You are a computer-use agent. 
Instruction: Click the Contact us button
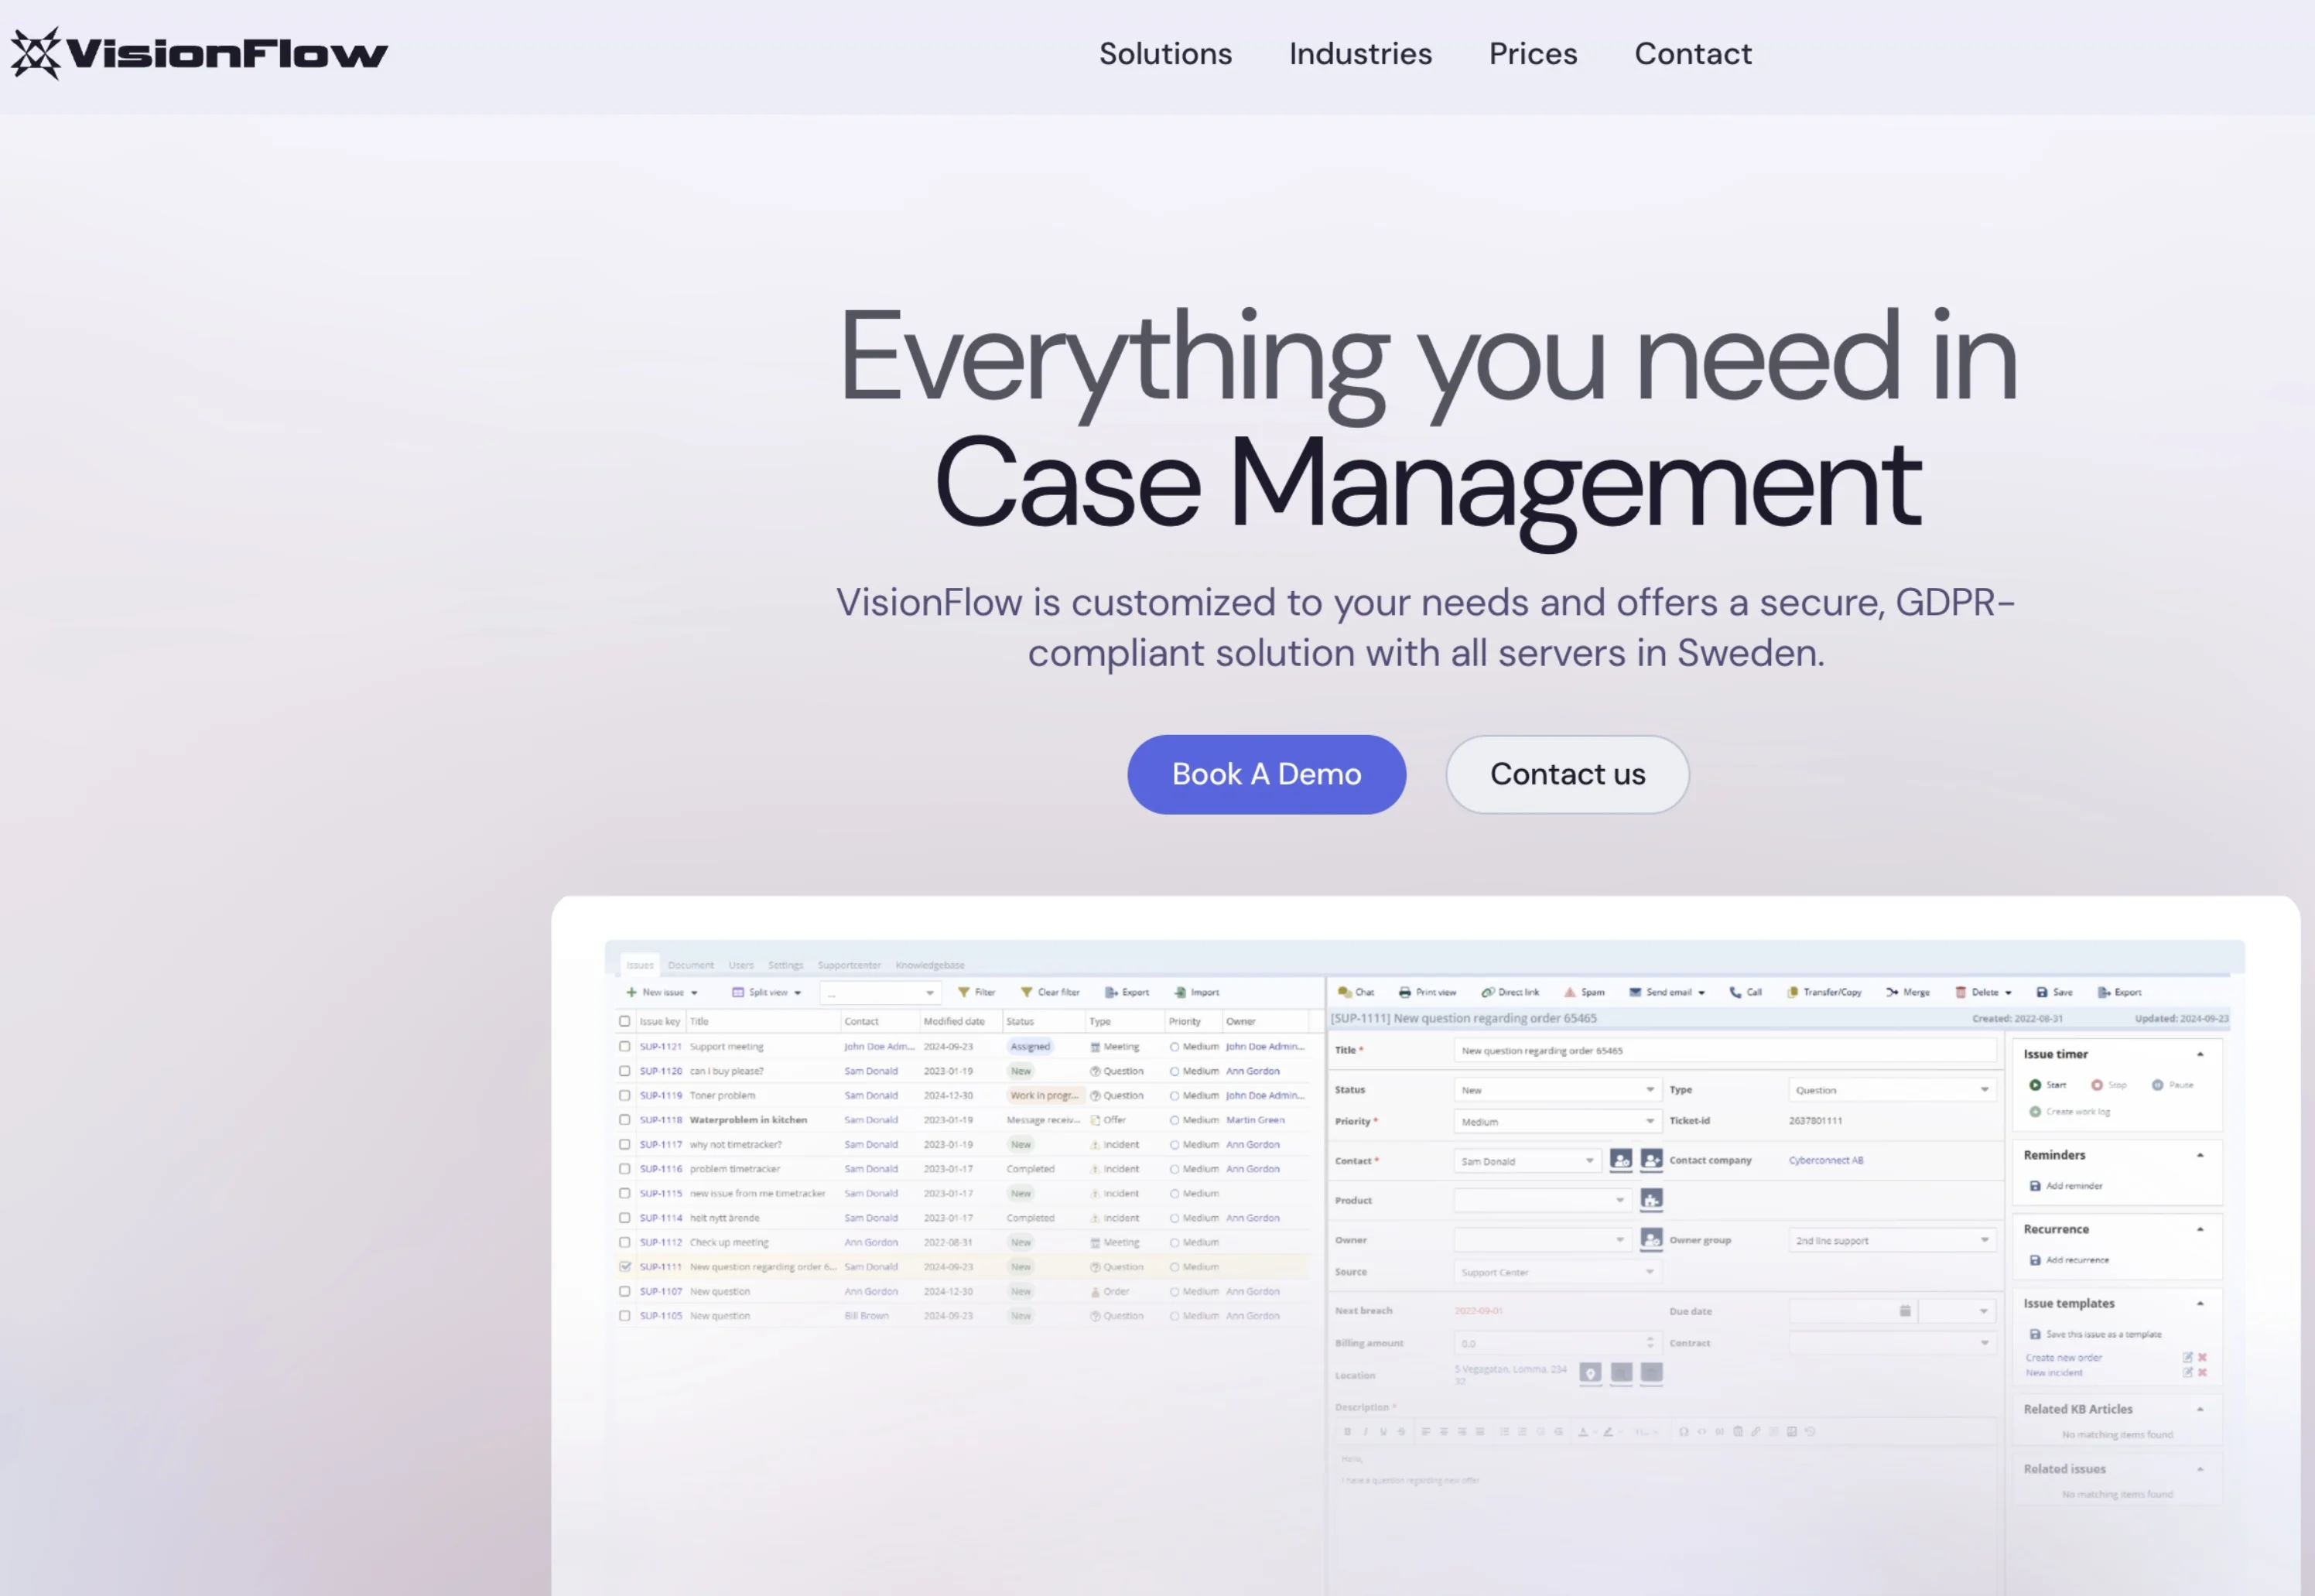(1567, 774)
